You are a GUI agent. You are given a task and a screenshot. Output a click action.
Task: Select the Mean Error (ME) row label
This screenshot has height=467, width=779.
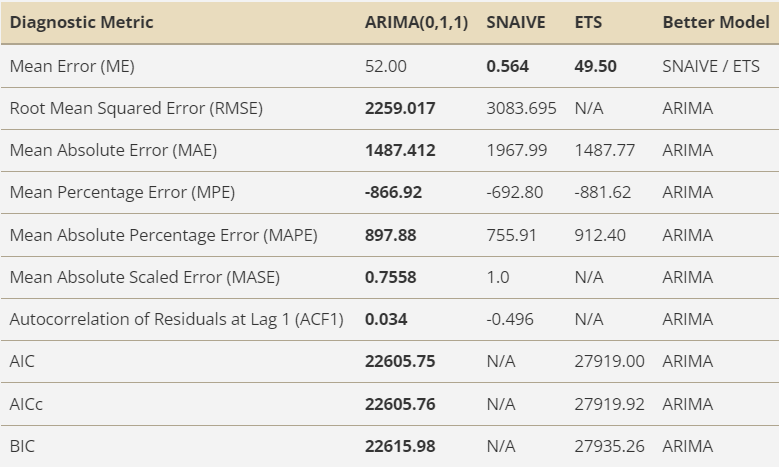(72, 67)
